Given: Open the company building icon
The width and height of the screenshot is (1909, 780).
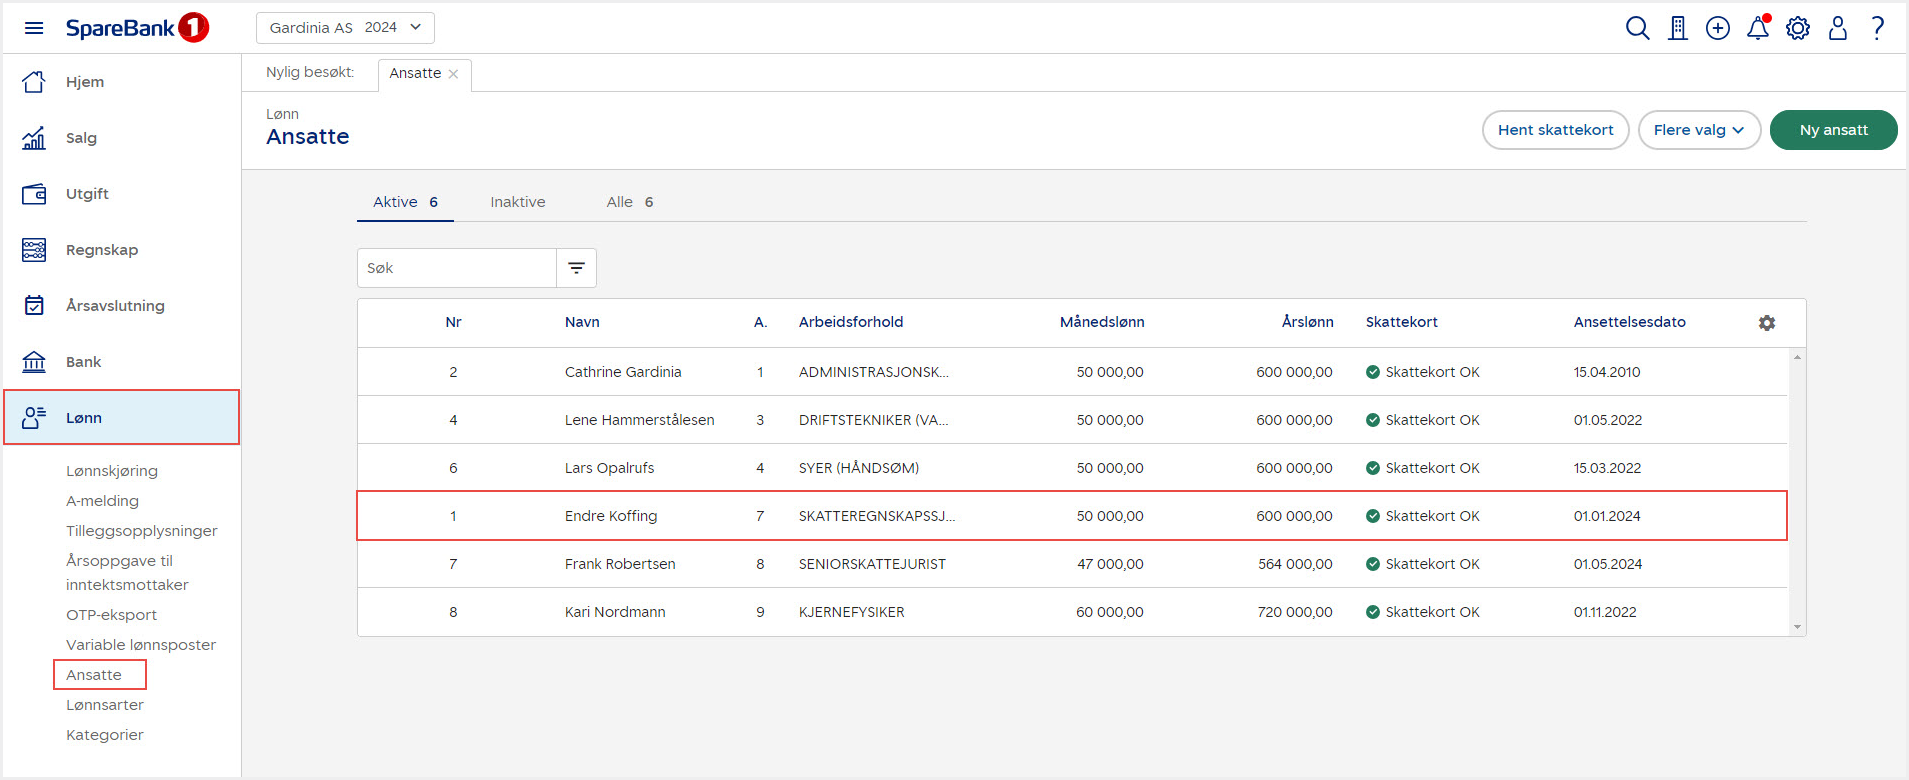Looking at the screenshot, I should 1678,28.
